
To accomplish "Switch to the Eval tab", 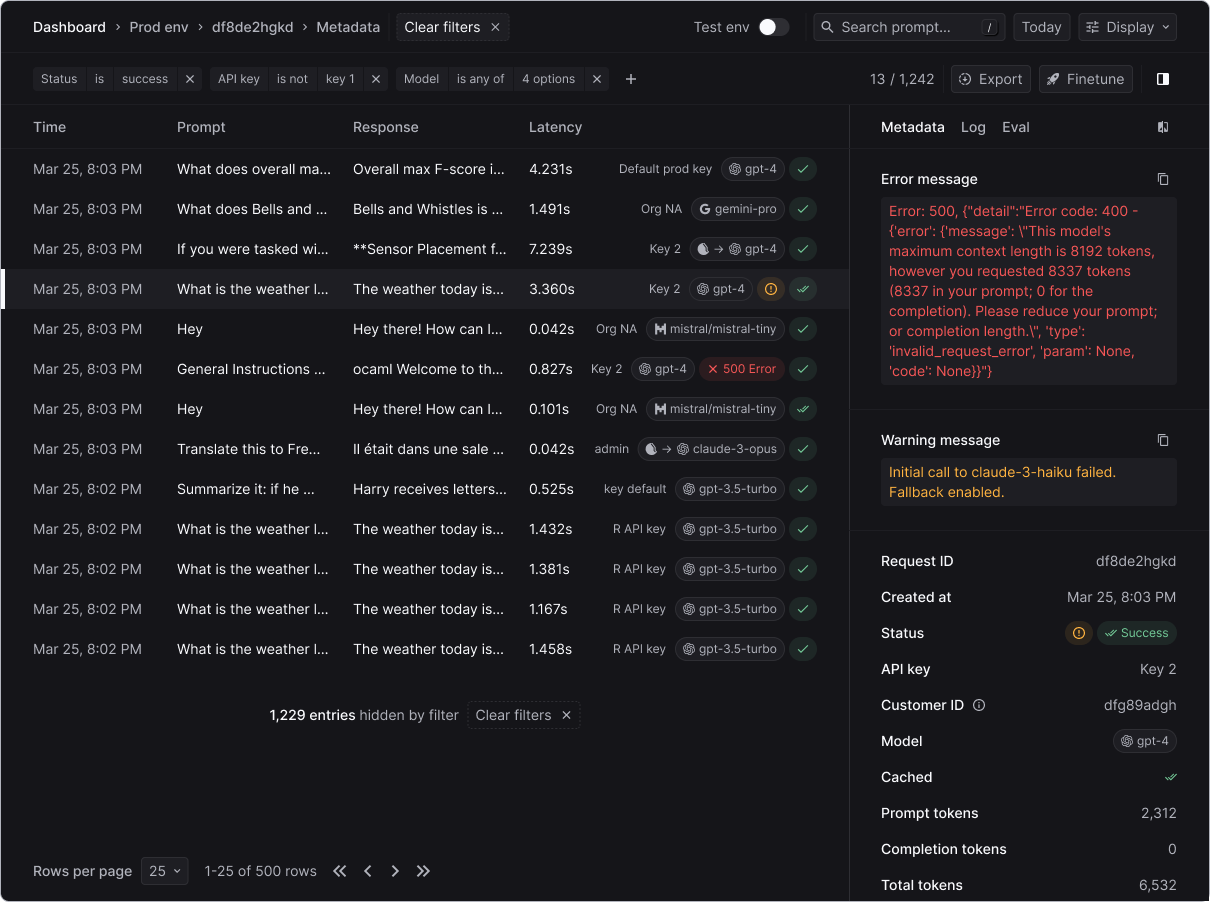I will tap(1015, 127).
